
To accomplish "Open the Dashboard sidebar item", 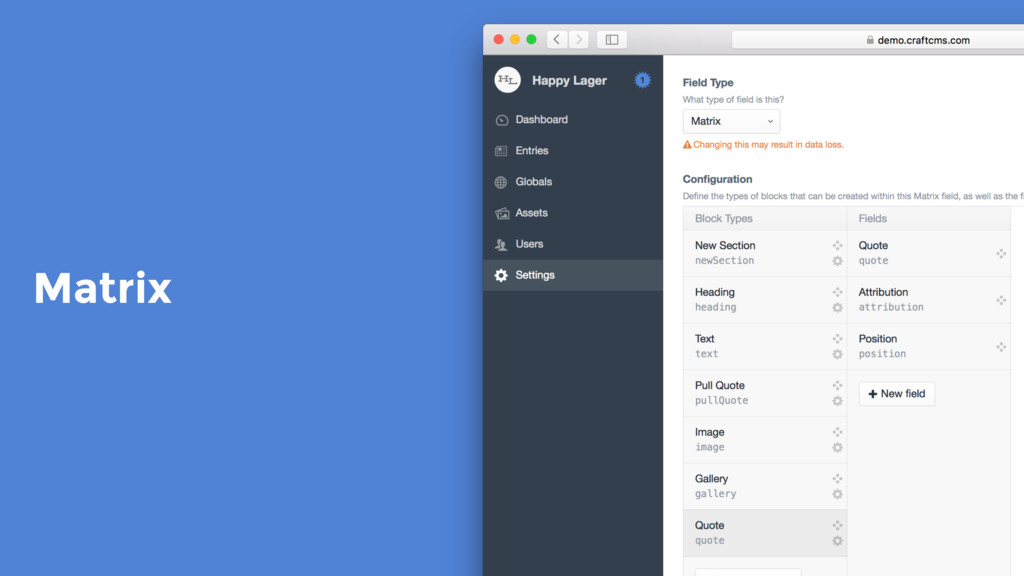I will point(573,120).
